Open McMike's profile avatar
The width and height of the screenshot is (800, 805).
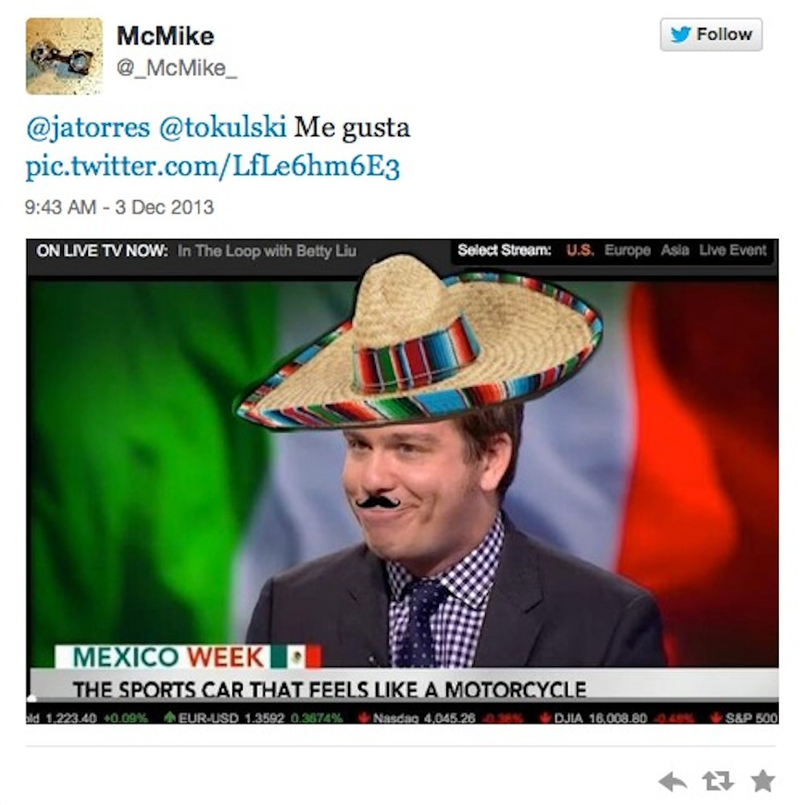pos(64,56)
